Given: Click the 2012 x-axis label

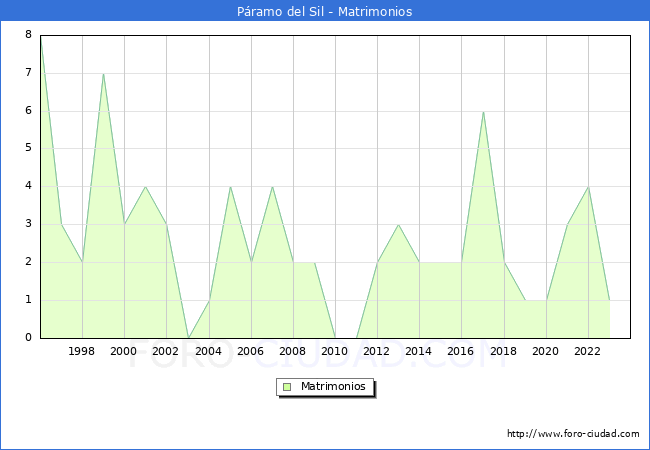Looking at the screenshot, I should pyautogui.click(x=376, y=351).
